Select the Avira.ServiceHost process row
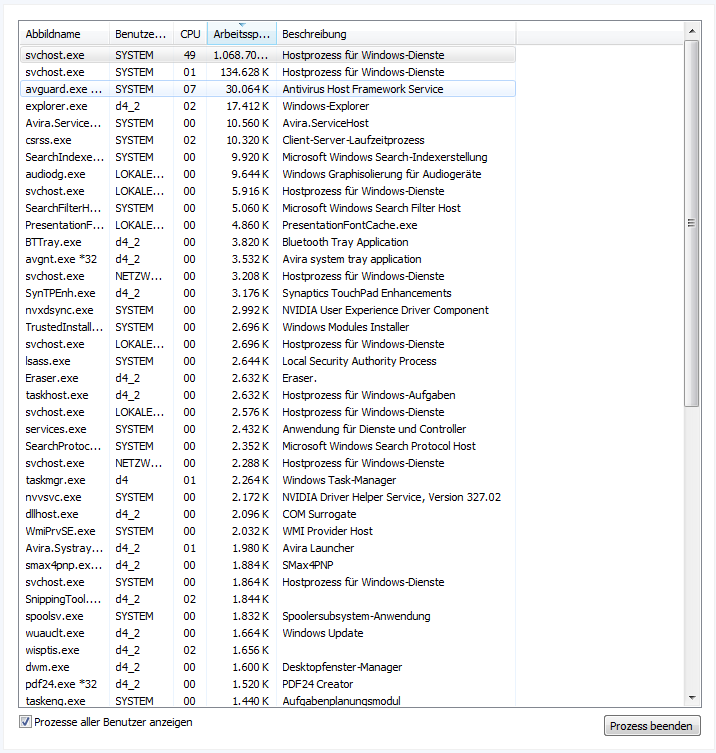The width and height of the screenshot is (716, 753). coord(268,123)
